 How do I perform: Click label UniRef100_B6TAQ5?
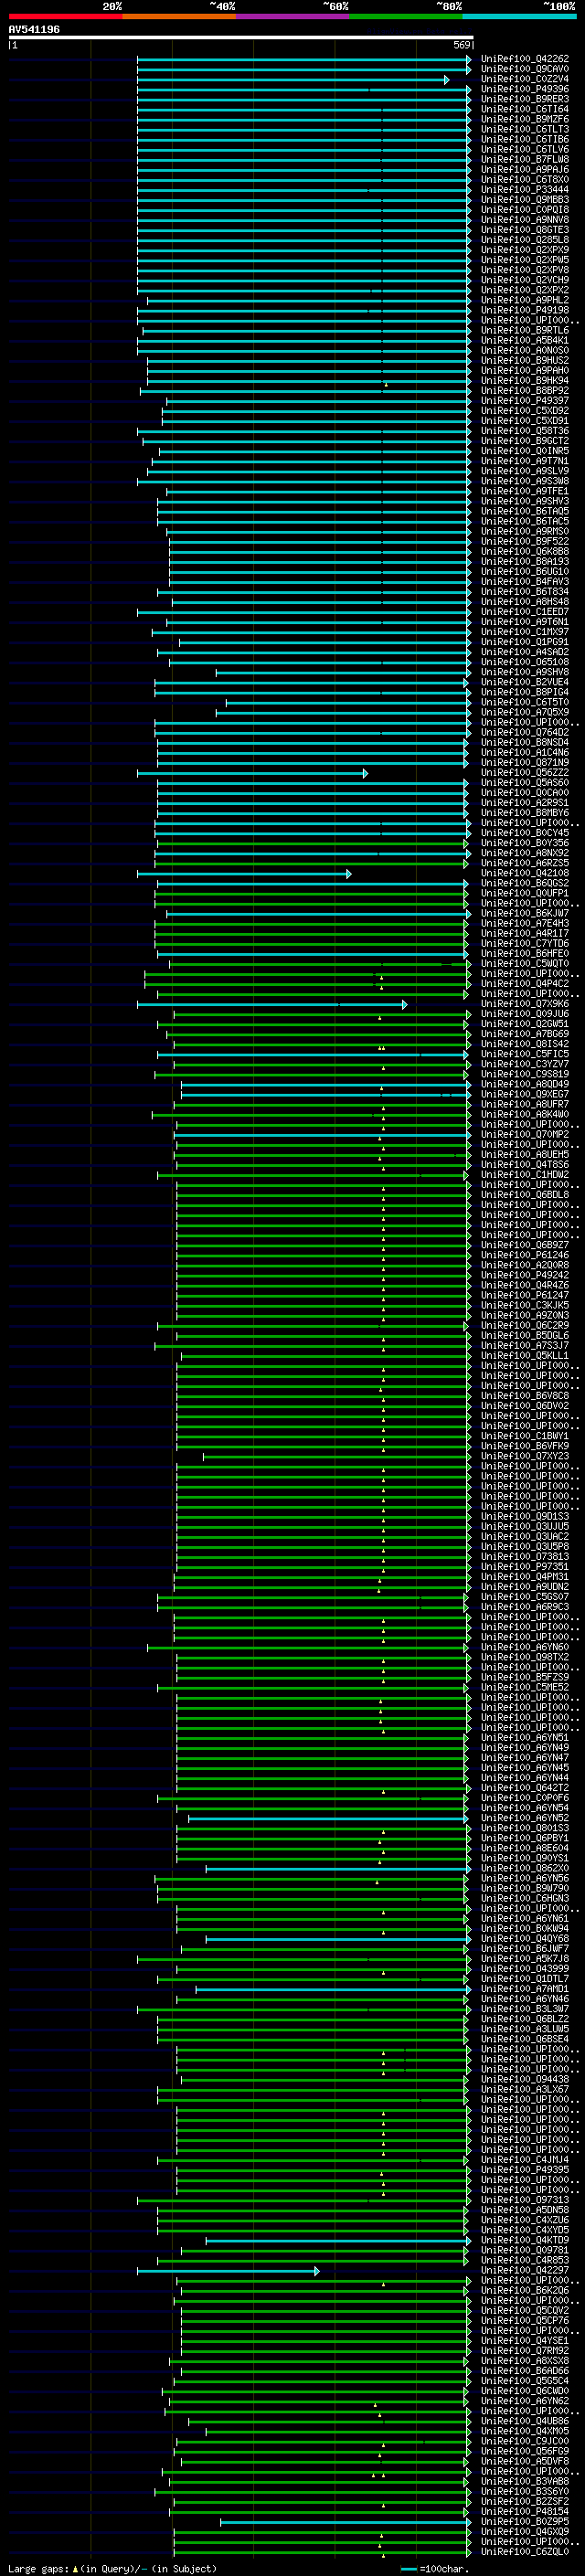524,511
